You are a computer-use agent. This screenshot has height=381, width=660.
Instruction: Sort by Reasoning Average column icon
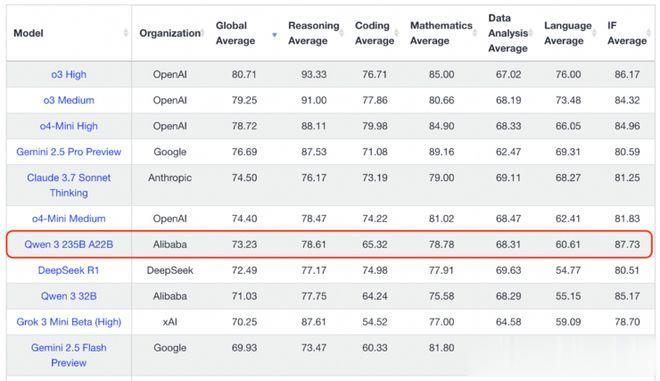click(x=341, y=33)
